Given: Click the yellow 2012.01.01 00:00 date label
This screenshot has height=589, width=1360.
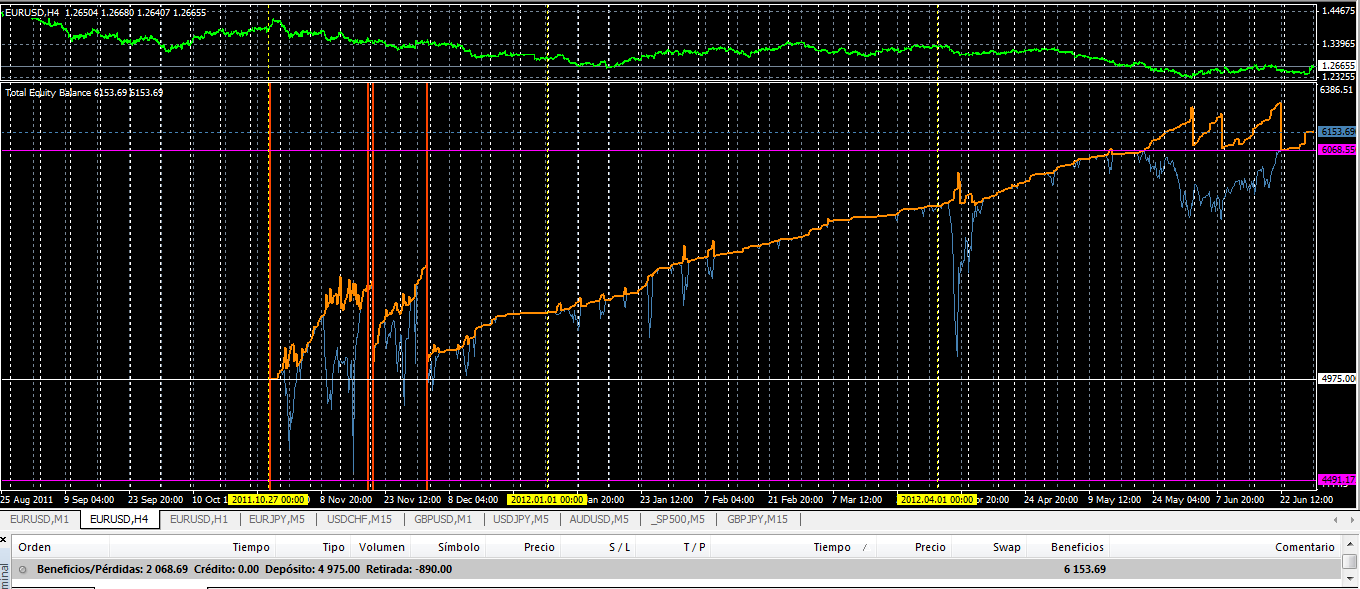Looking at the screenshot, I should 546,498.
